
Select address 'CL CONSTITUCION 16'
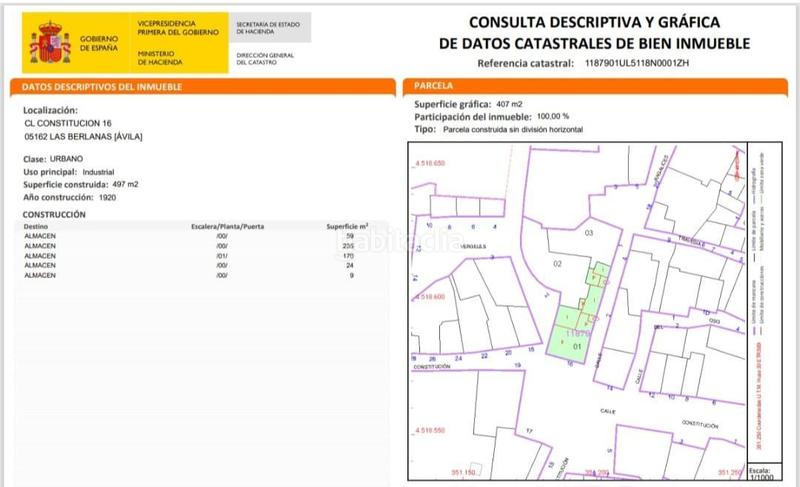click(68, 123)
